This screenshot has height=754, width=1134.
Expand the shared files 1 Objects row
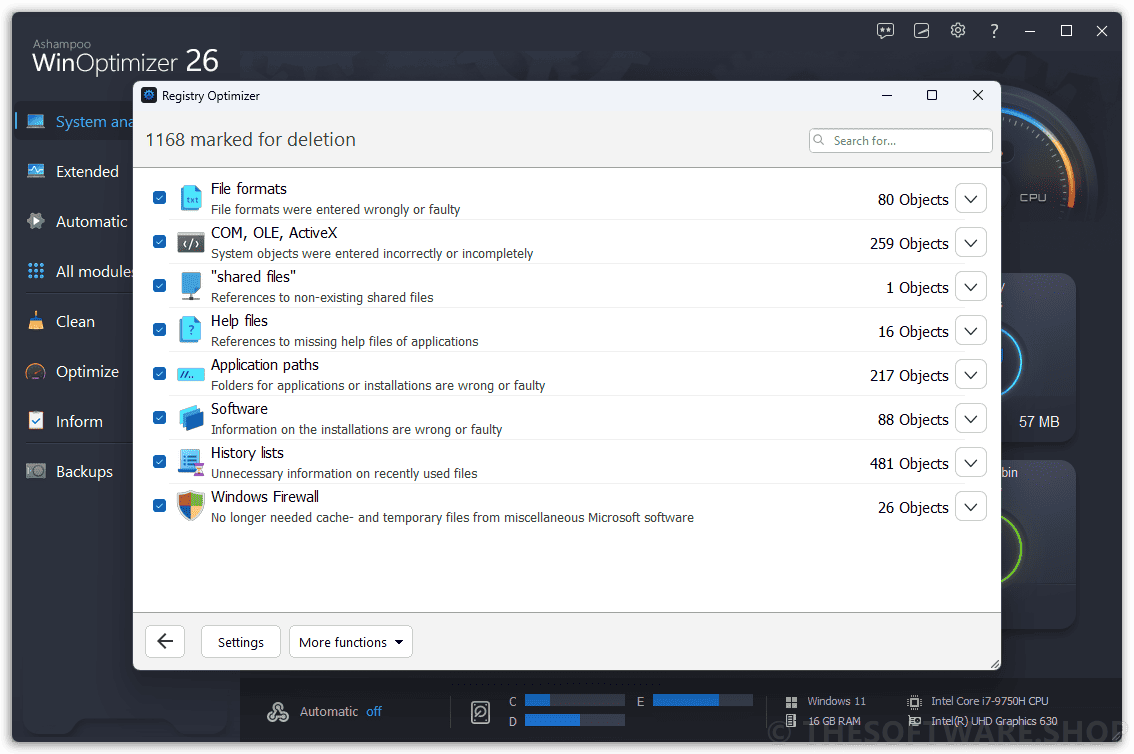click(x=971, y=287)
